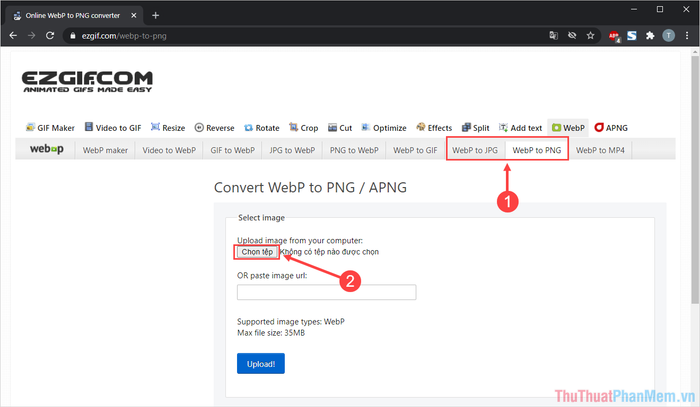Image resolution: width=700 pixels, height=407 pixels.
Task: Switch to WebP to GIF tab
Action: 415,150
